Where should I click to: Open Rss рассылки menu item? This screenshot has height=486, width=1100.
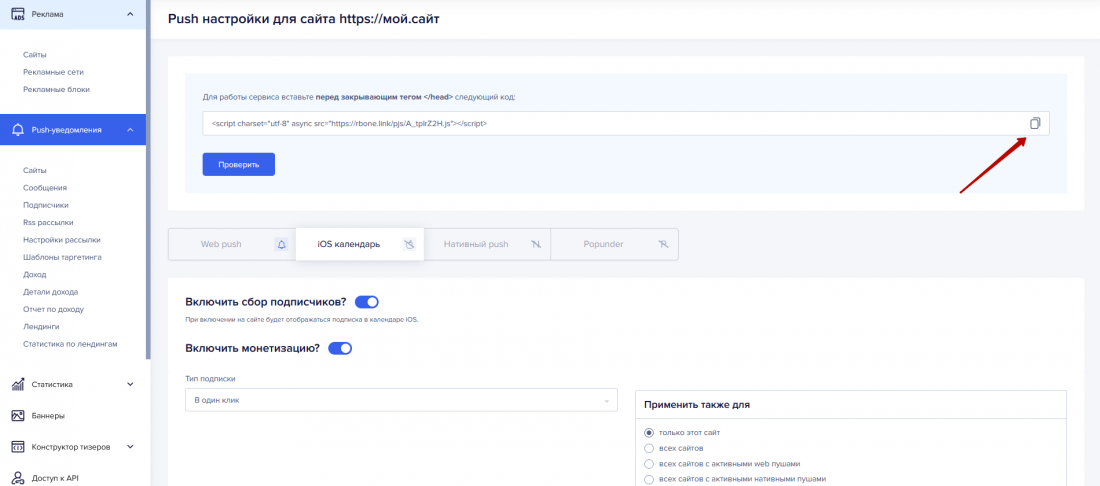pos(48,222)
